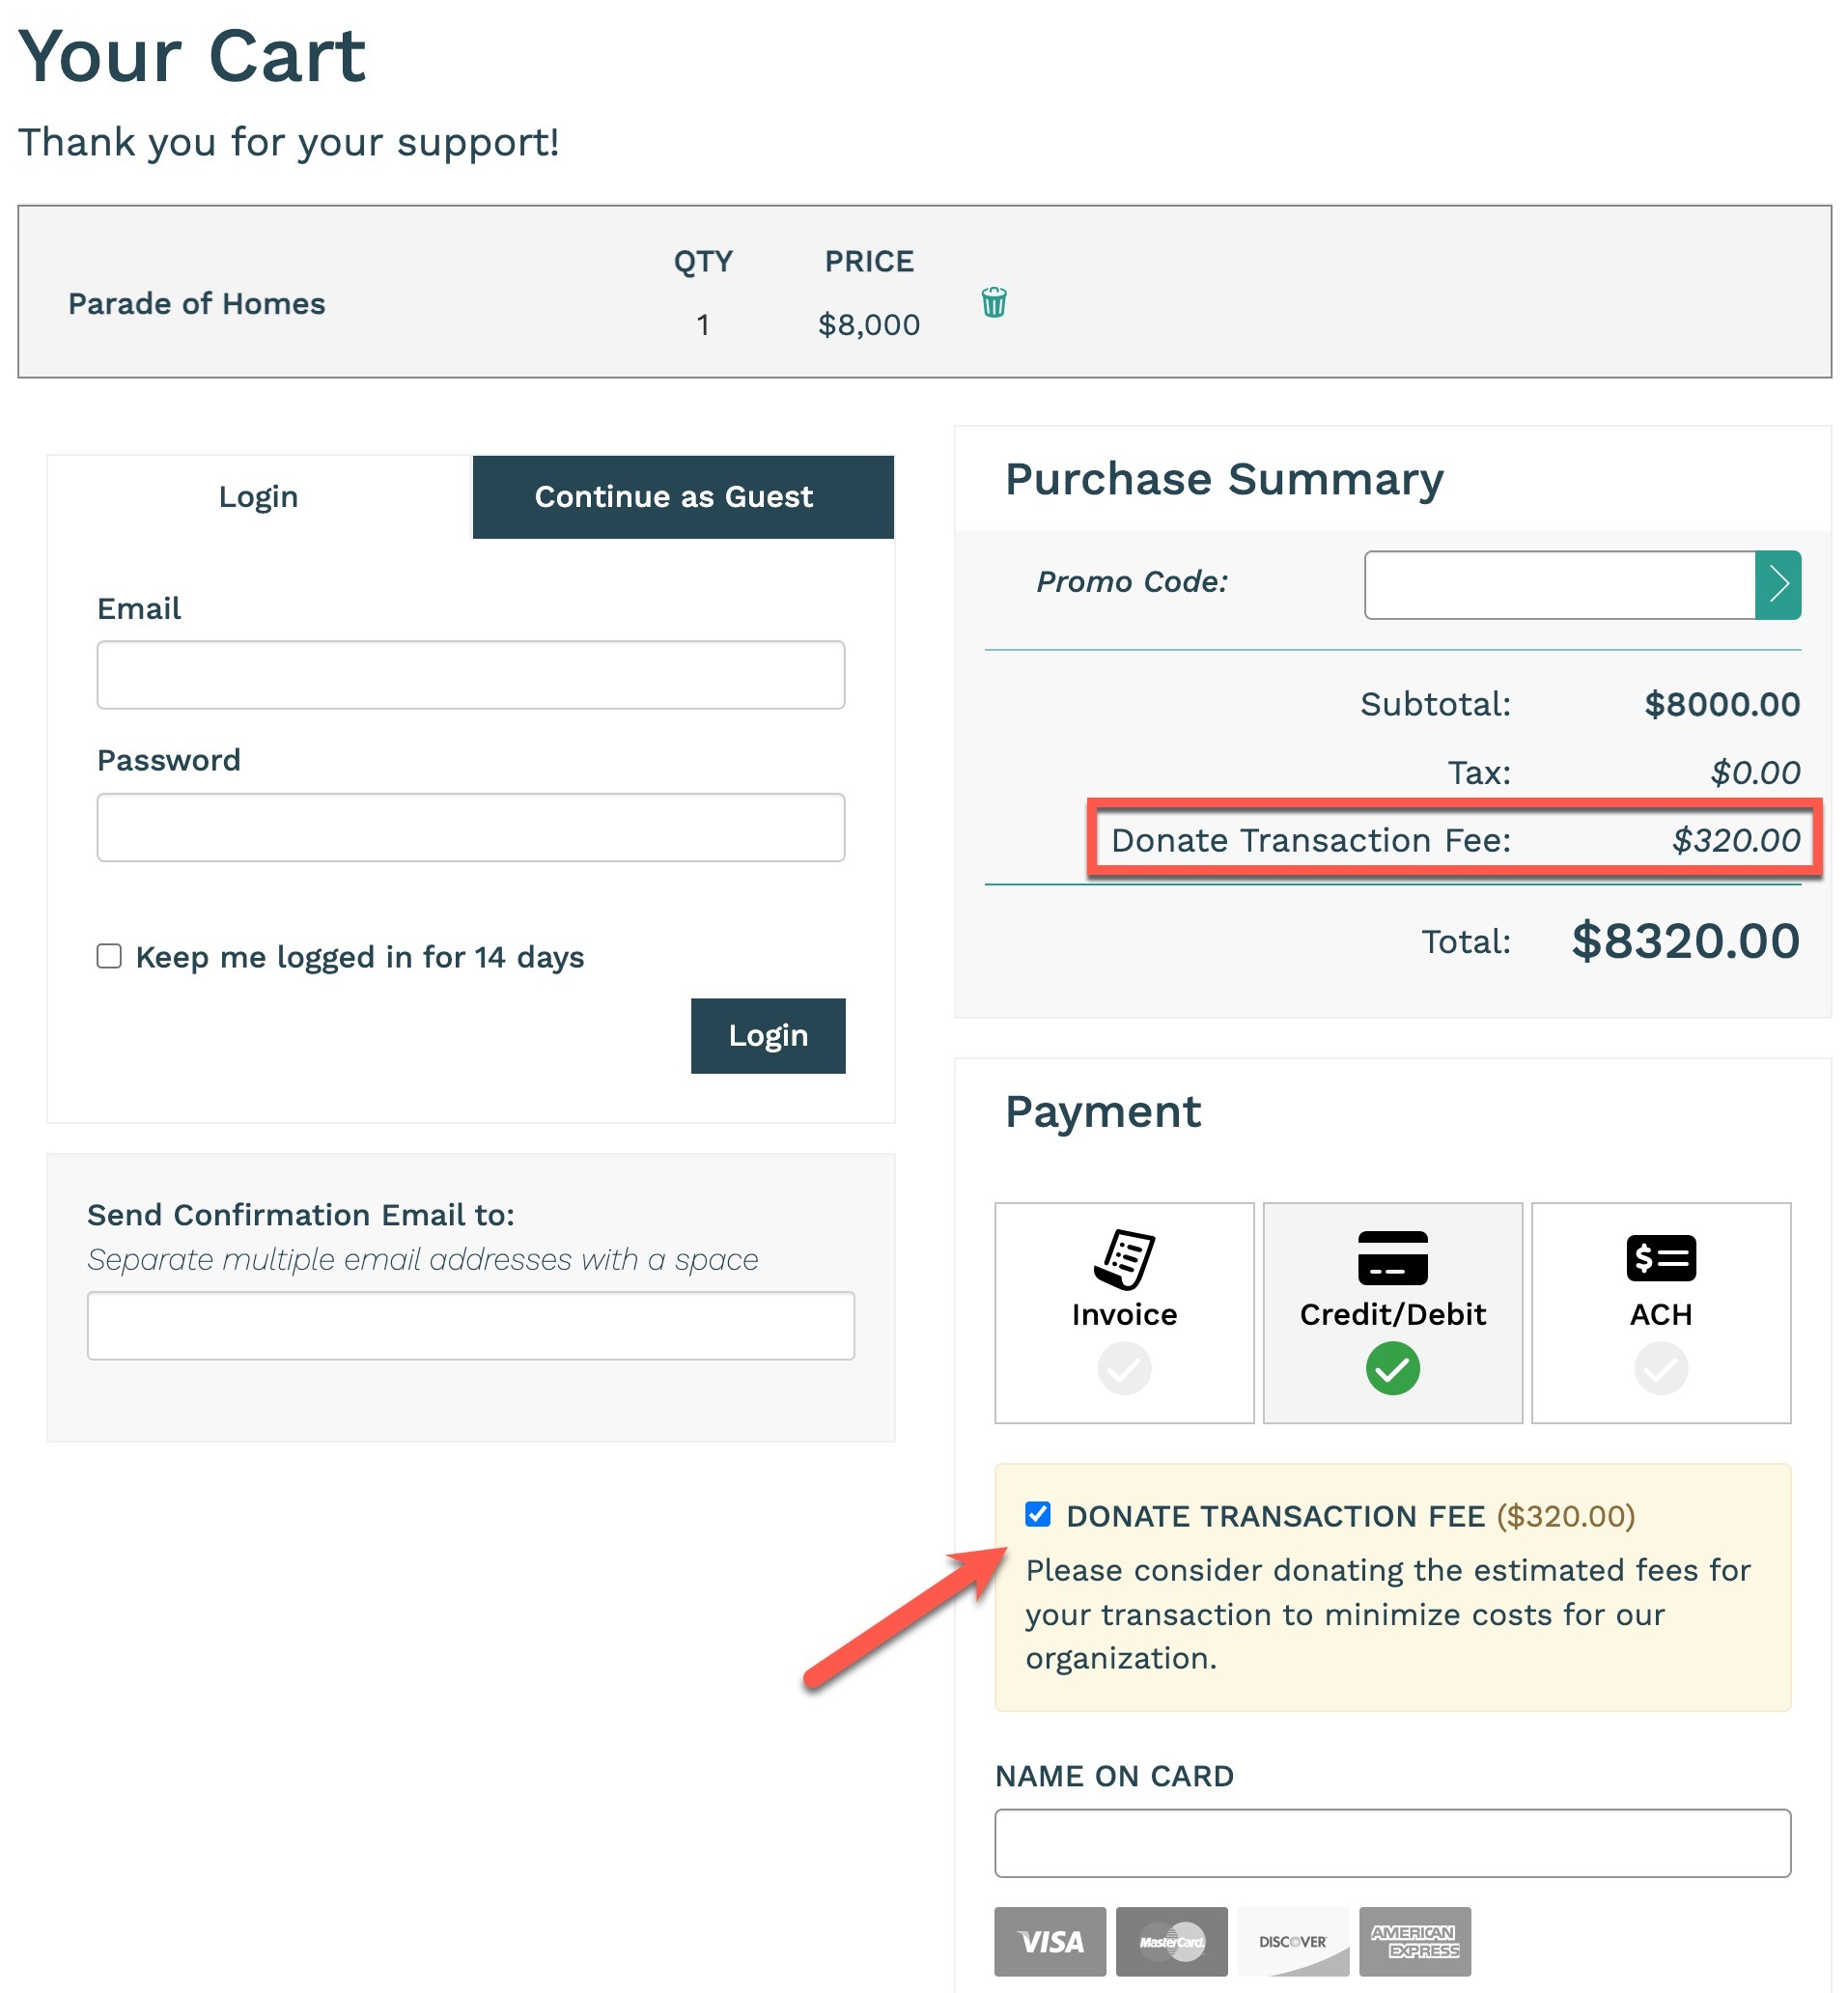Click the Promo Code text box
The image size is (1848, 1993).
[1559, 585]
